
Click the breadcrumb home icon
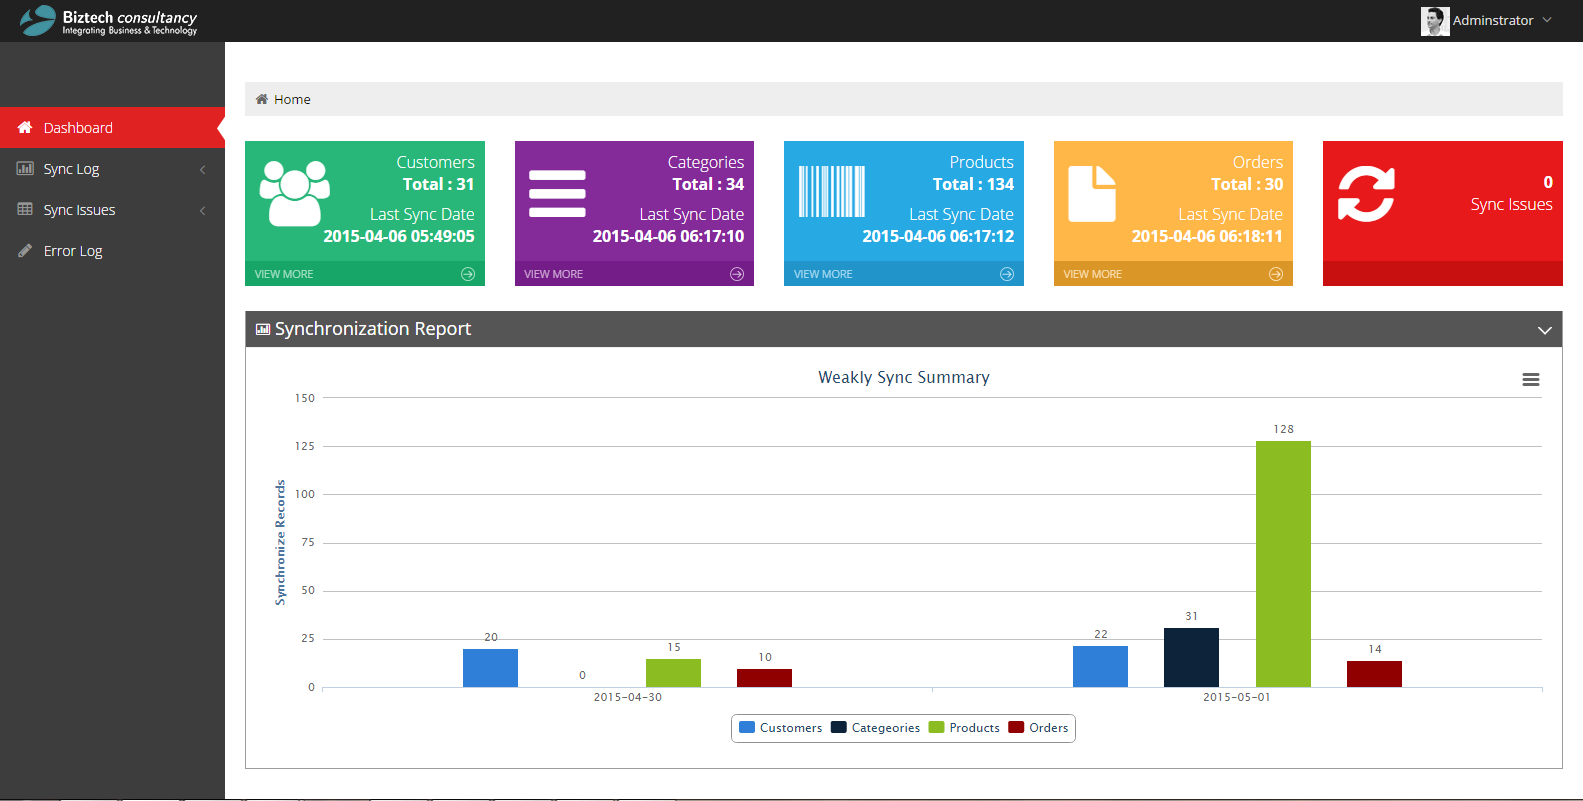(x=262, y=99)
